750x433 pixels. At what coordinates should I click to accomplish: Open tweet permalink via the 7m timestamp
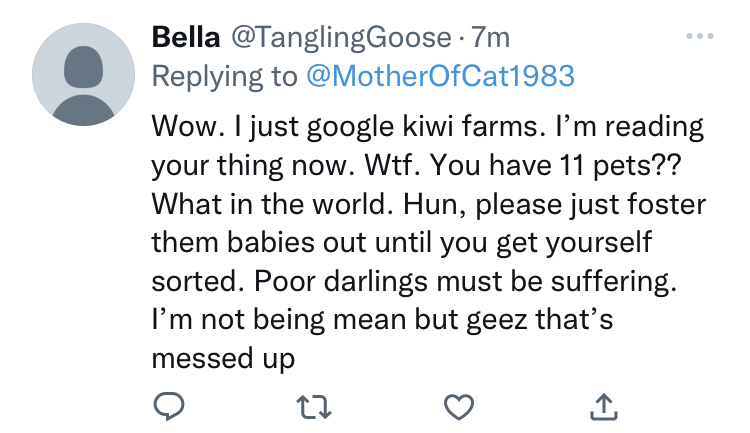(x=490, y=37)
